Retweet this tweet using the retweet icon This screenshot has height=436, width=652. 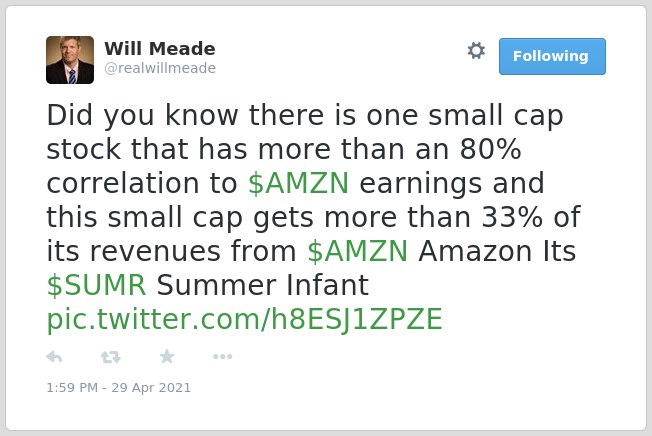pyautogui.click(x=111, y=357)
